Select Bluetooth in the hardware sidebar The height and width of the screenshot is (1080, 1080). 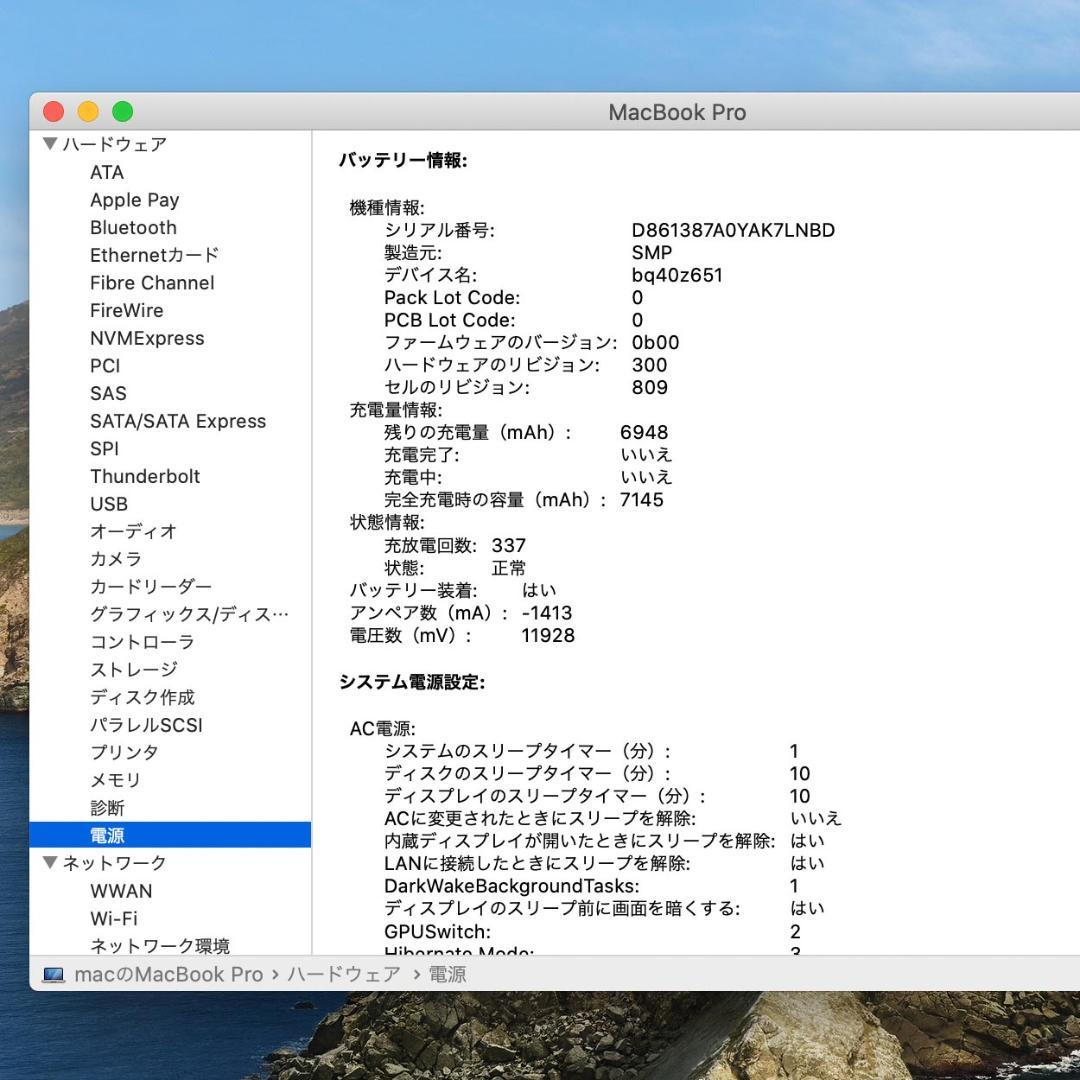point(133,227)
